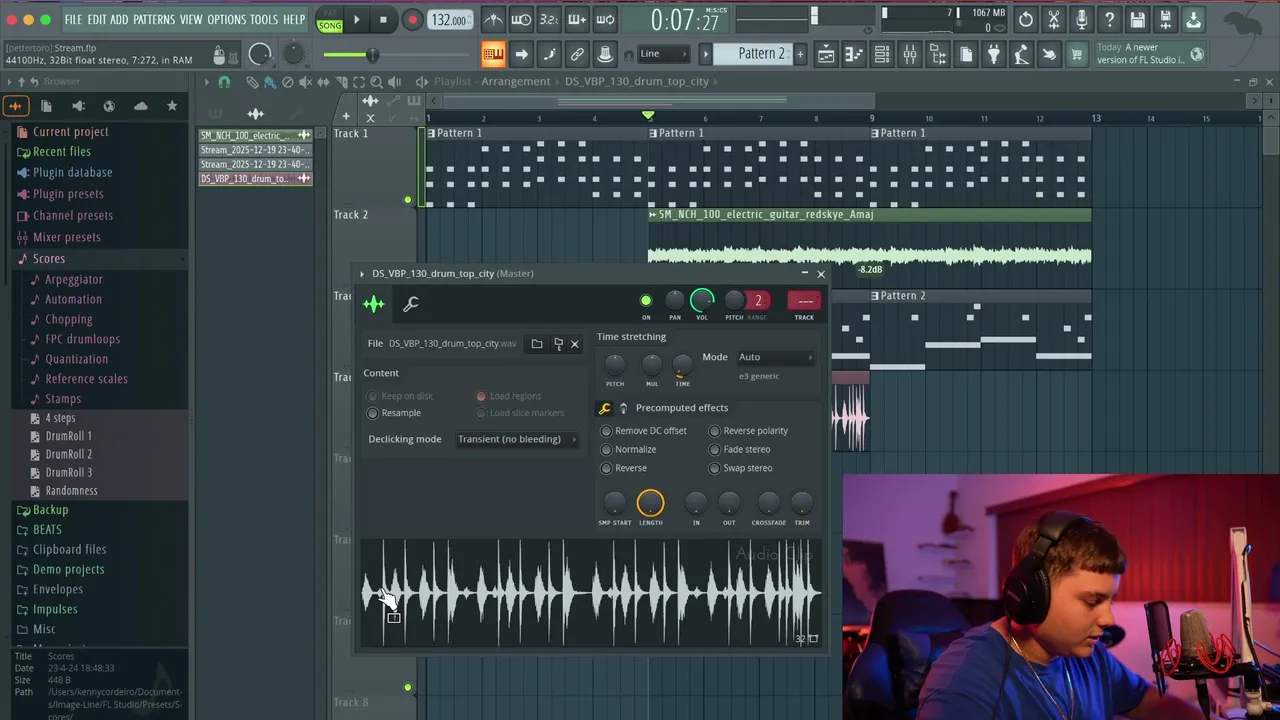Viewport: 1280px width, 720px height.
Task: Open the Channel rack icon
Action: [x=882, y=54]
